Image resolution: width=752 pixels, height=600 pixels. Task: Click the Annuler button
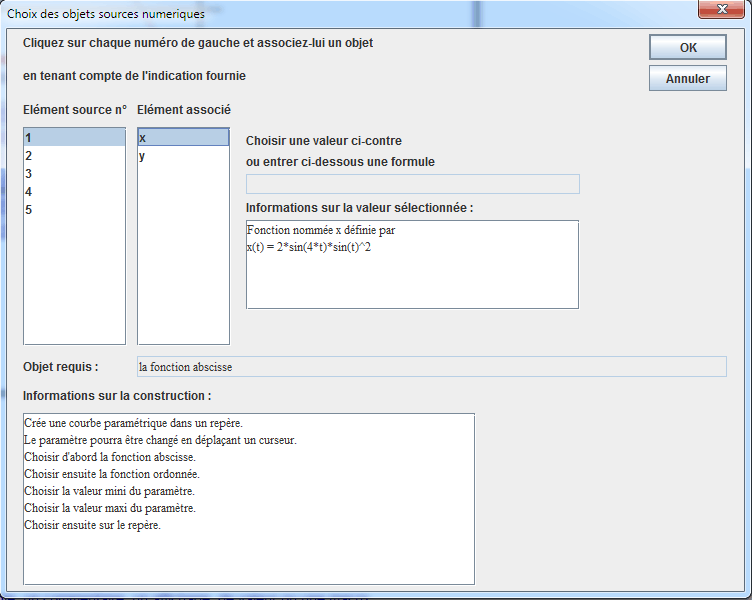(688, 78)
